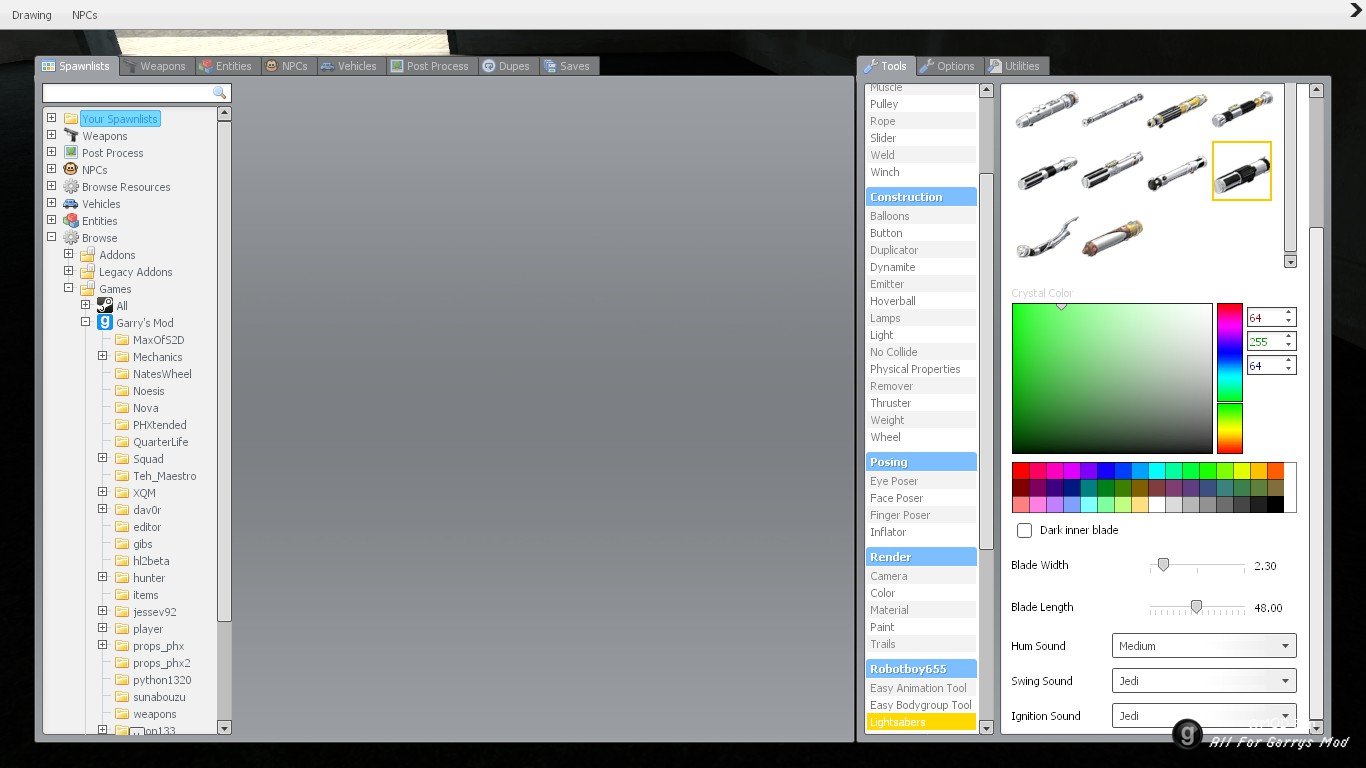
Task: Click the vertical hue bar
Action: tap(1230, 378)
